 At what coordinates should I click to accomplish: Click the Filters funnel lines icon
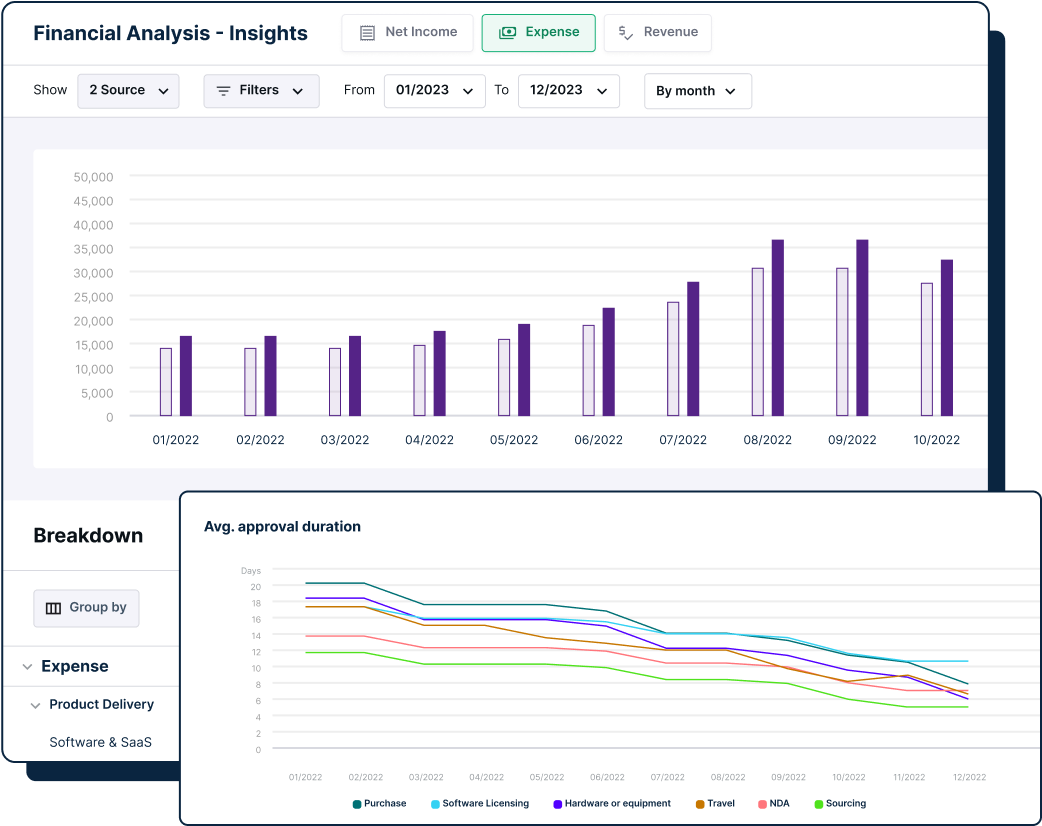point(223,91)
